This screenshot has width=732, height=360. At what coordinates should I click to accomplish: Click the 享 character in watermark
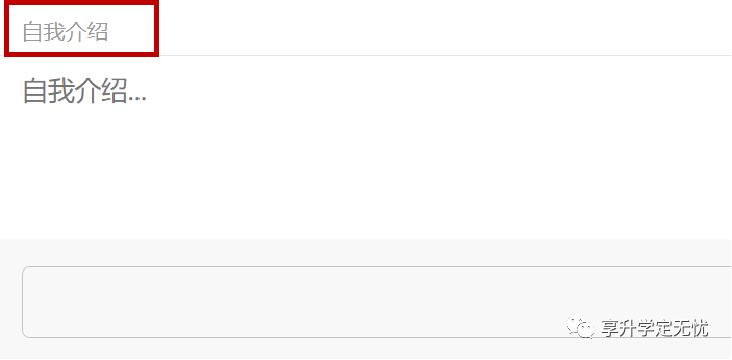610,328
